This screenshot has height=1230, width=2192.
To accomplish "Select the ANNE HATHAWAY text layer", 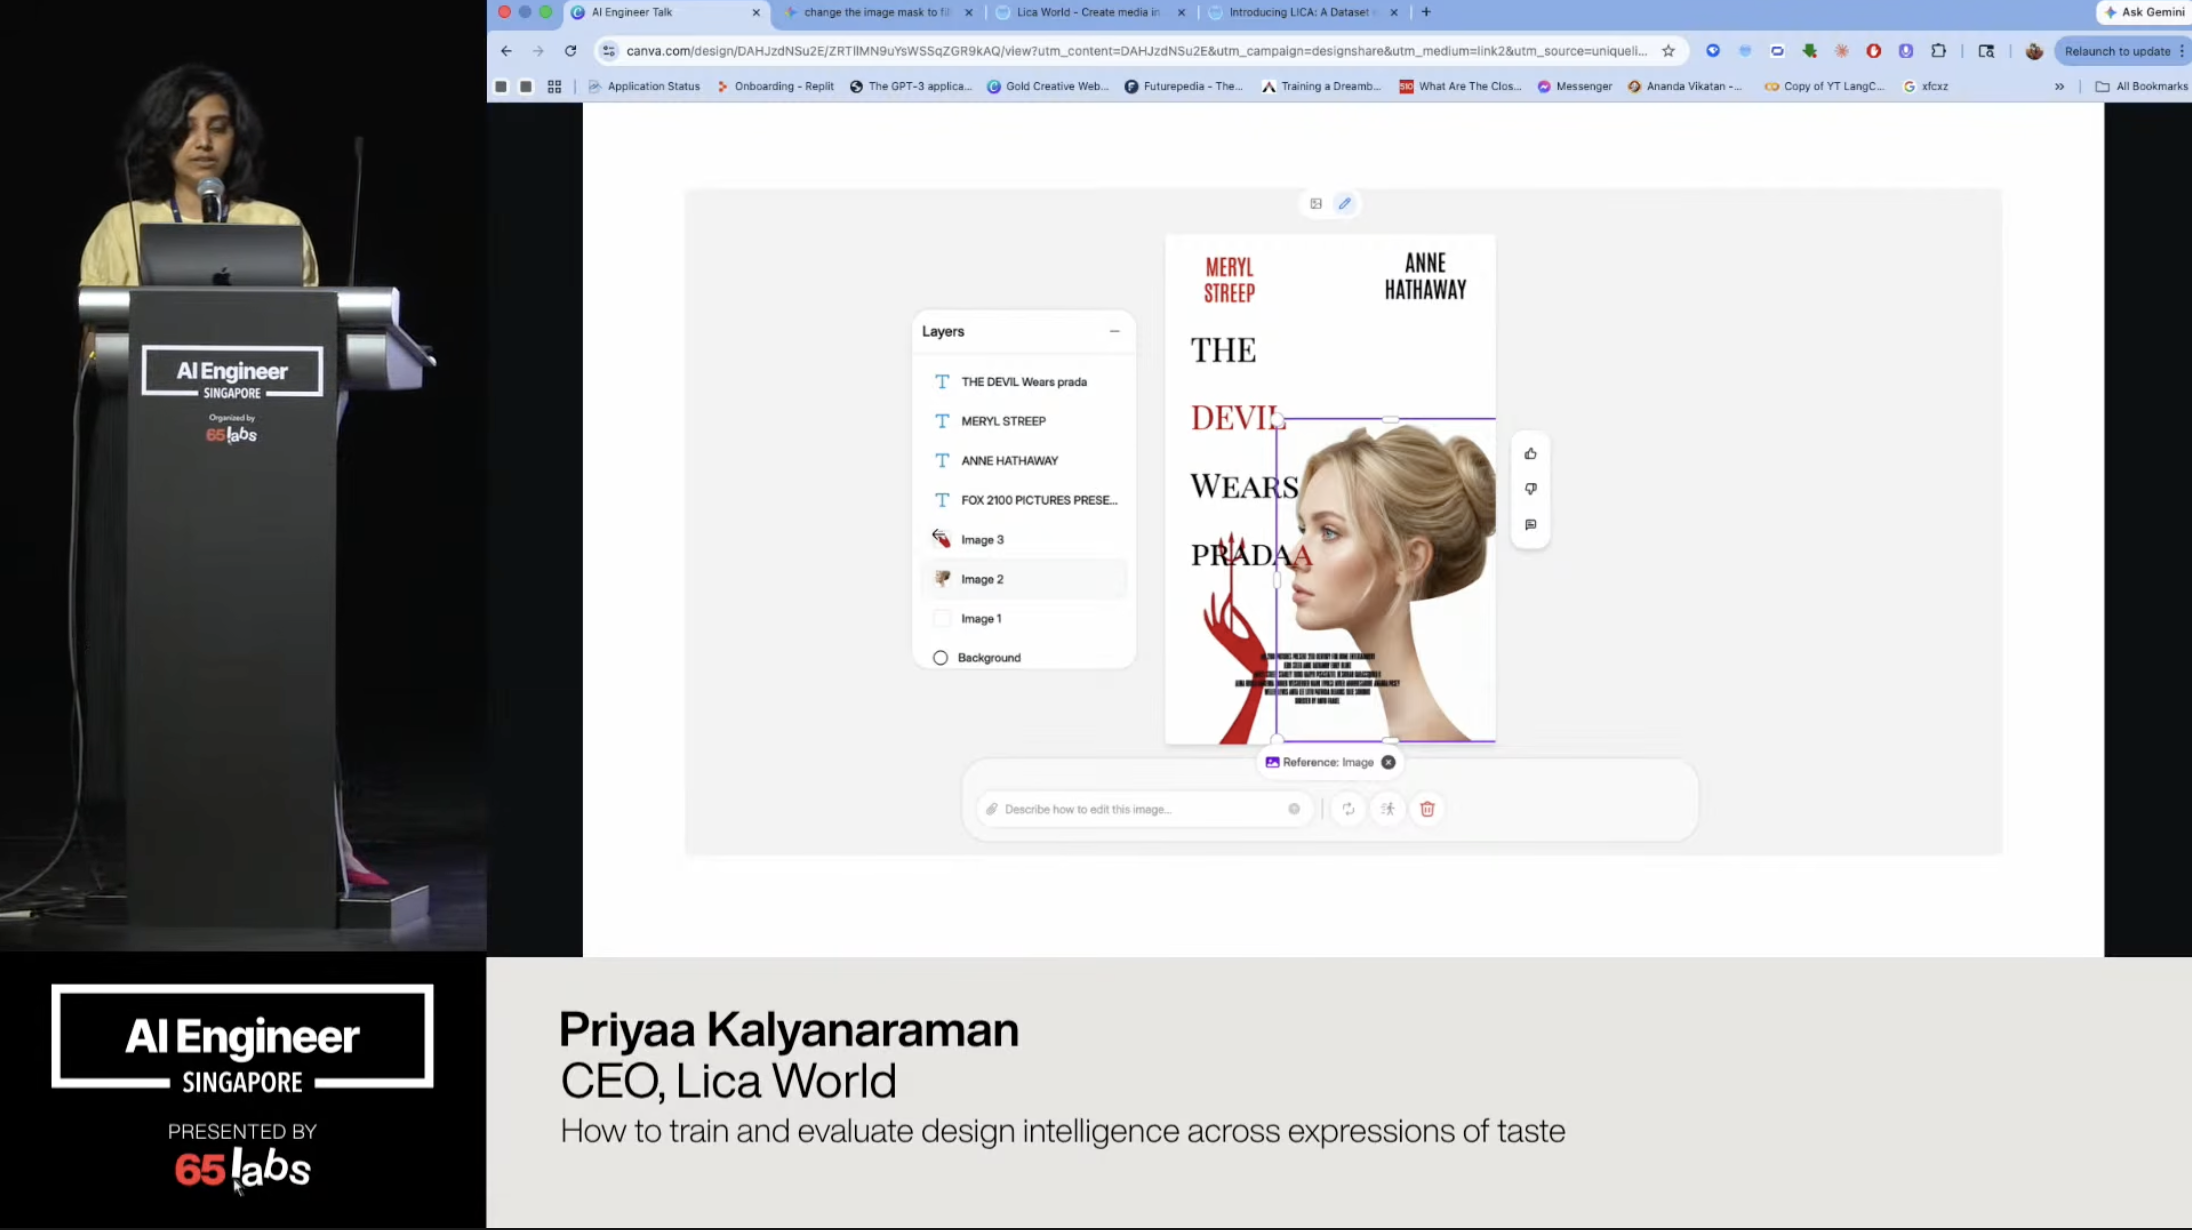I will [x=1023, y=461].
